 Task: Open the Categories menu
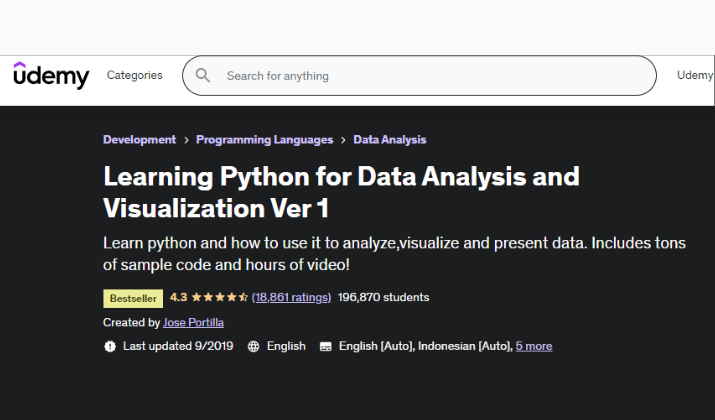134,75
